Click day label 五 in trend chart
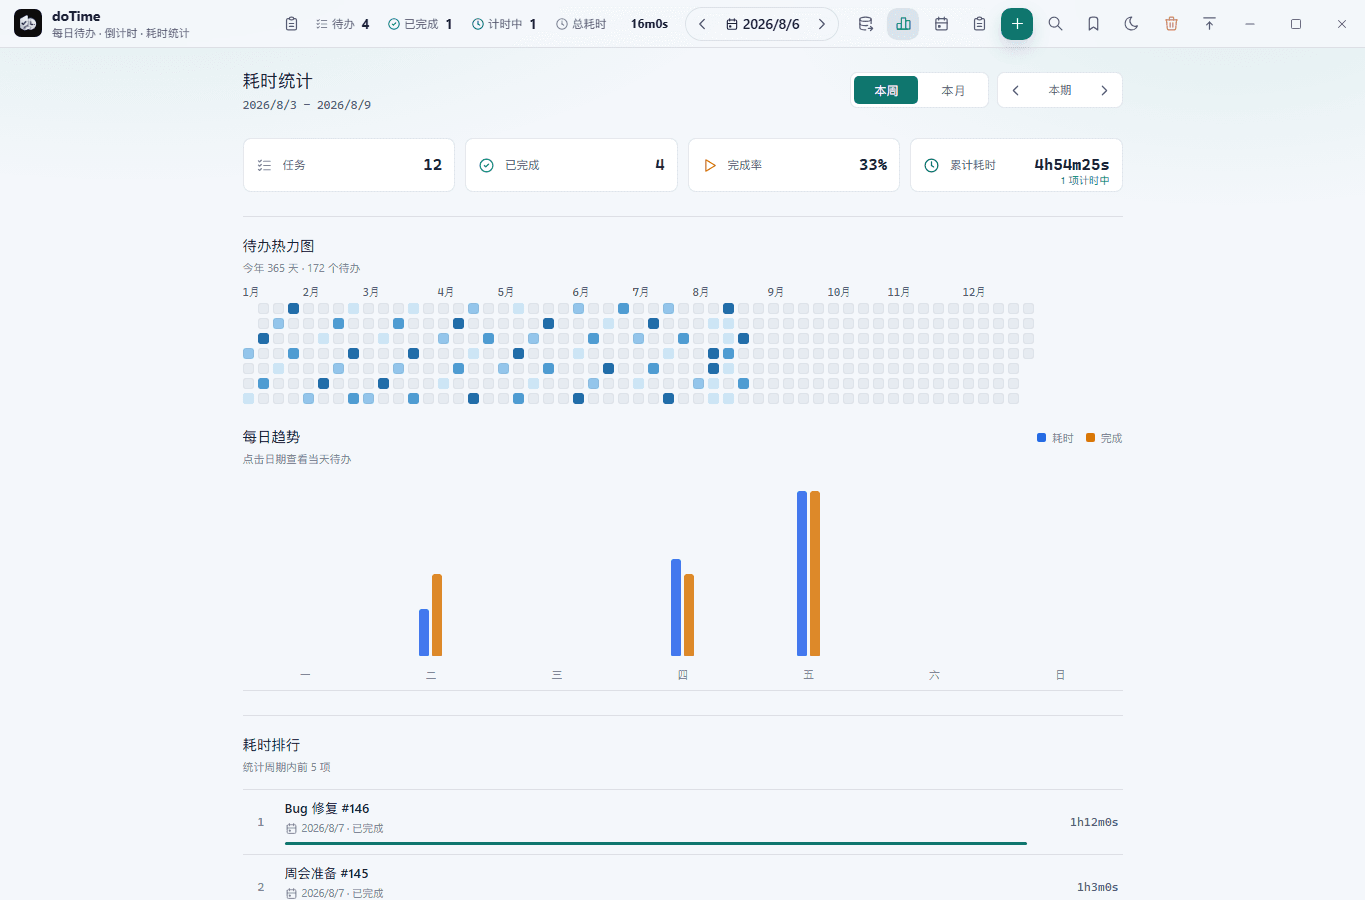This screenshot has height=900, width=1365. click(808, 675)
